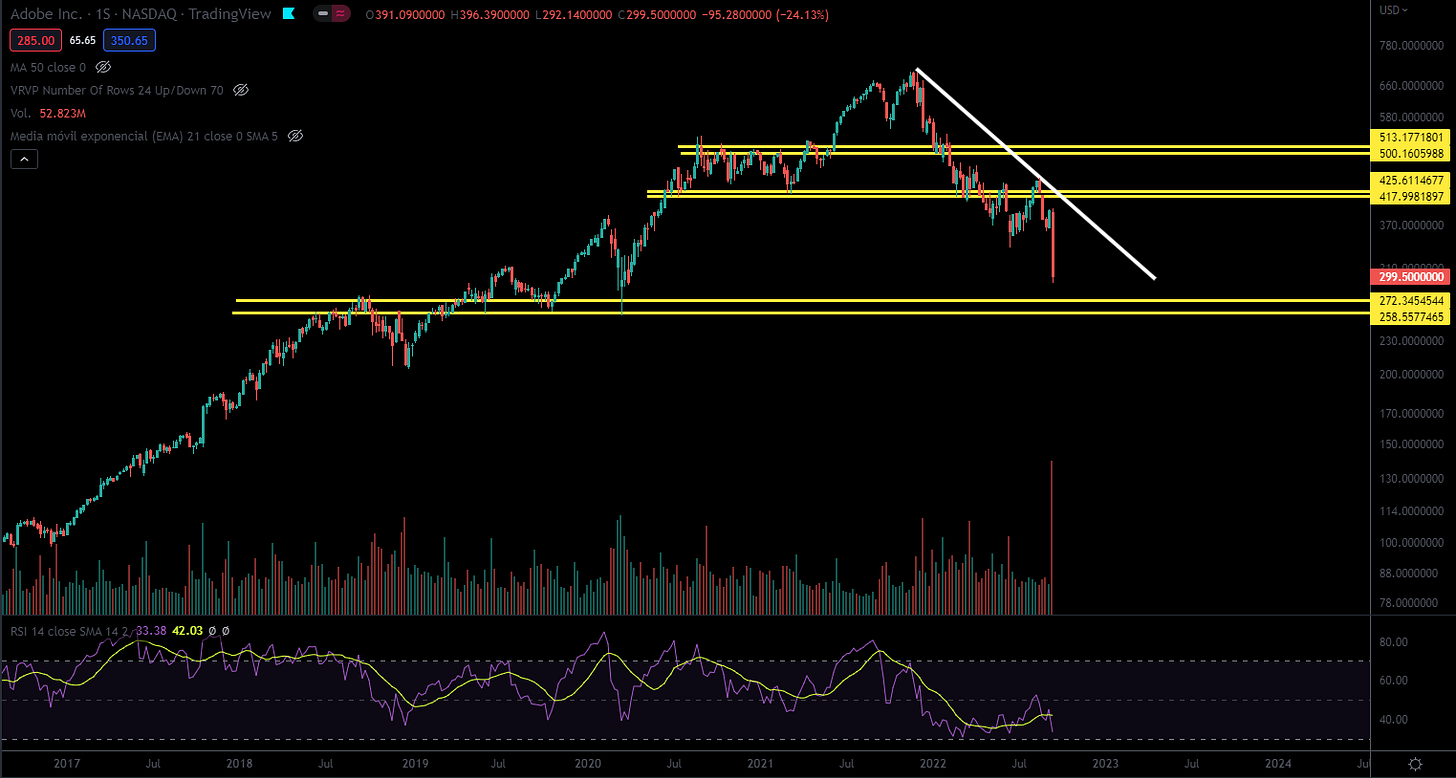This screenshot has height=778, width=1456.
Task: Click the 513.1771801 price level label
Action: (1411, 137)
